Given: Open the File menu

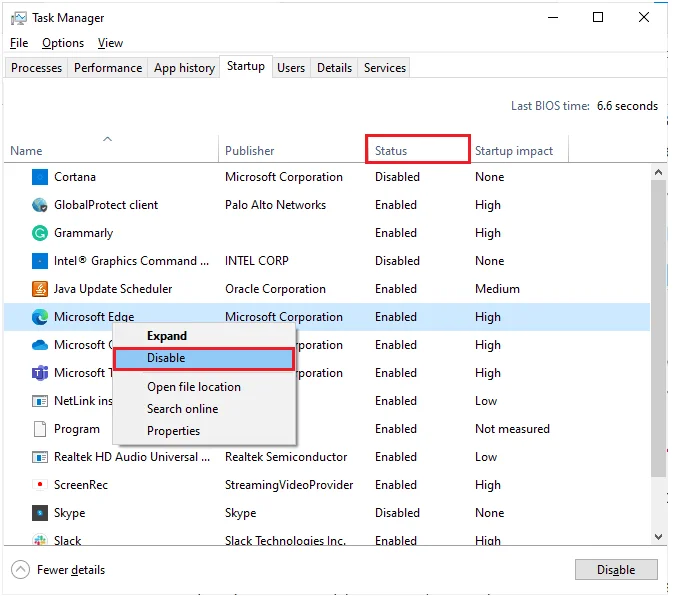Looking at the screenshot, I should [x=19, y=43].
